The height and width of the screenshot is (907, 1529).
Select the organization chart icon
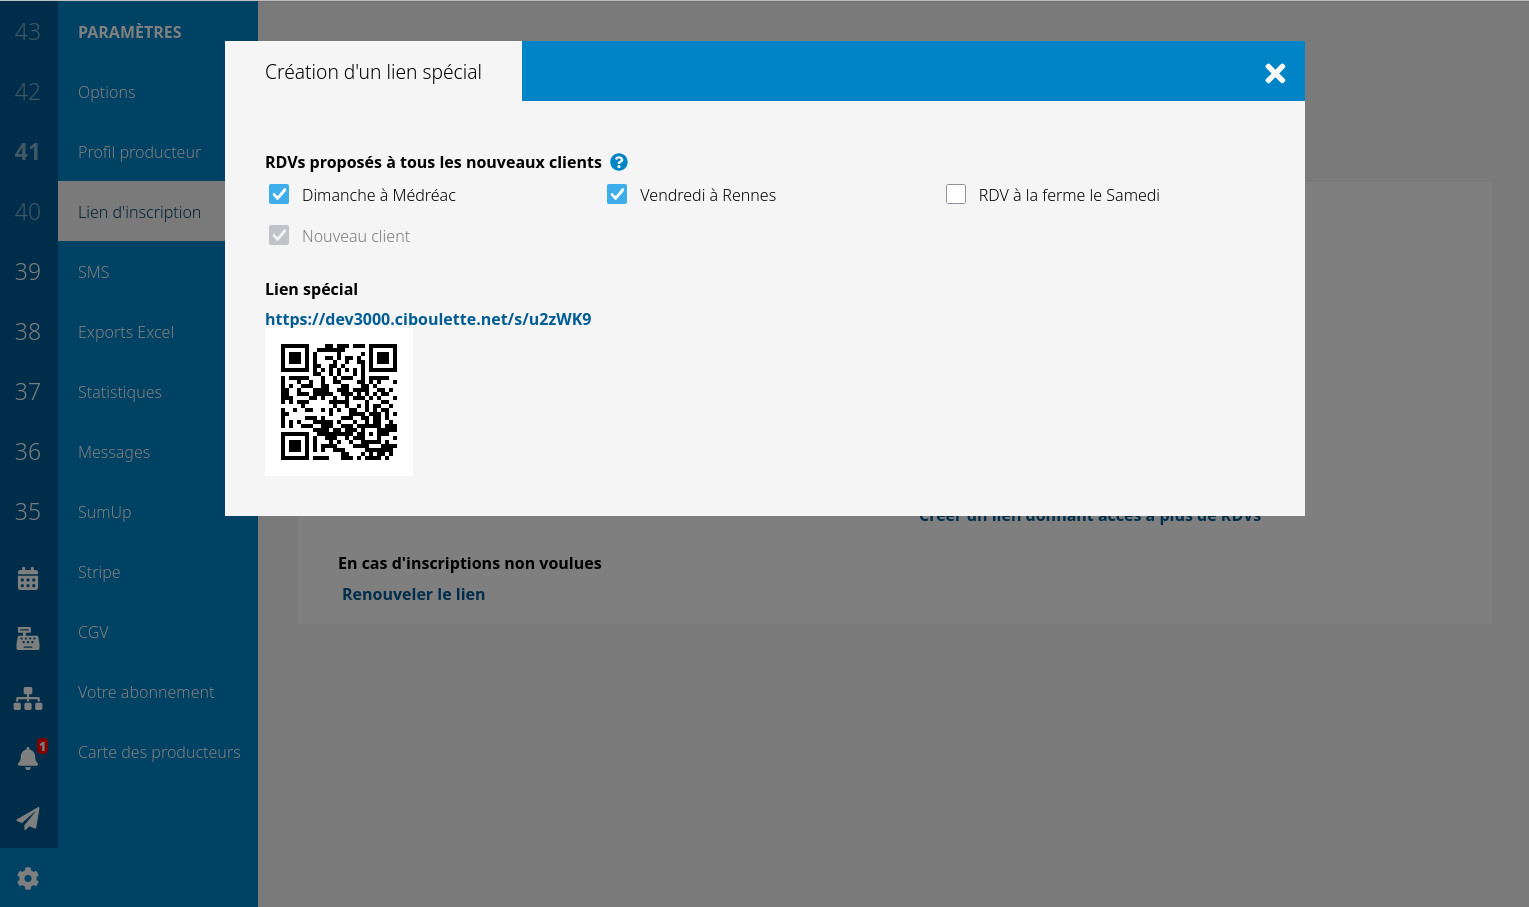28,698
